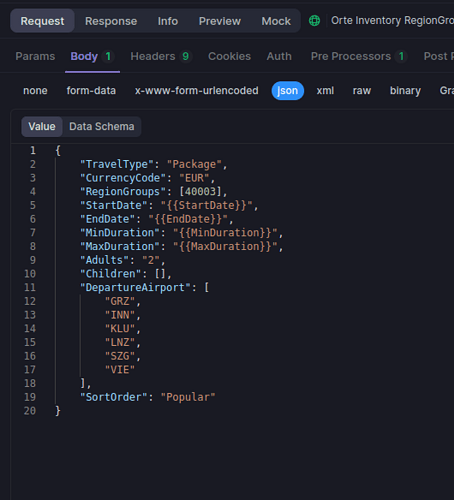Click the "SZG" airport code

(120, 356)
